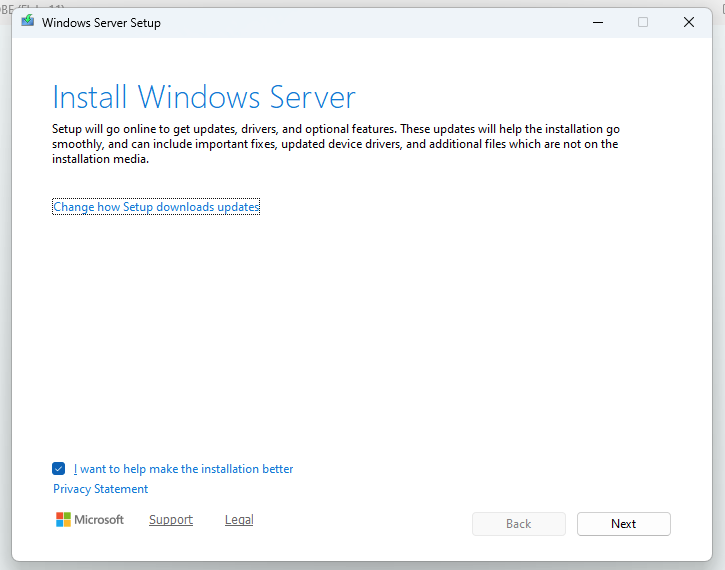This screenshot has width=725, height=570.
Task: Click the "I want to help" checkbox label
Action: click(x=184, y=469)
